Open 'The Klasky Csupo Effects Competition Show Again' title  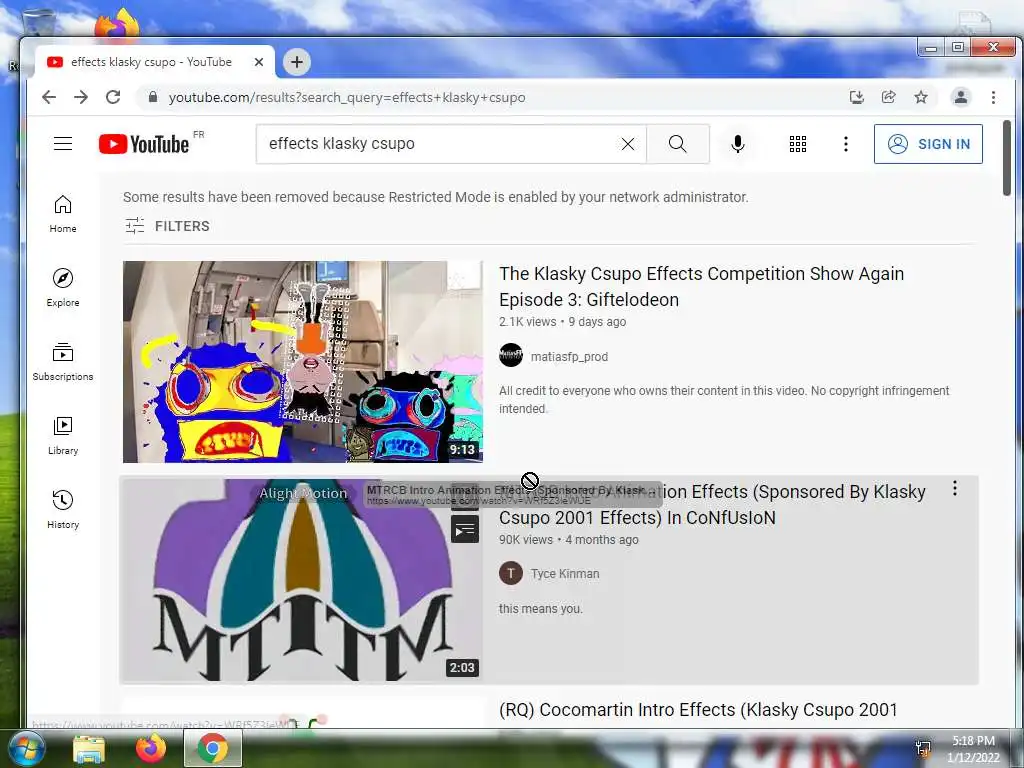(x=701, y=286)
